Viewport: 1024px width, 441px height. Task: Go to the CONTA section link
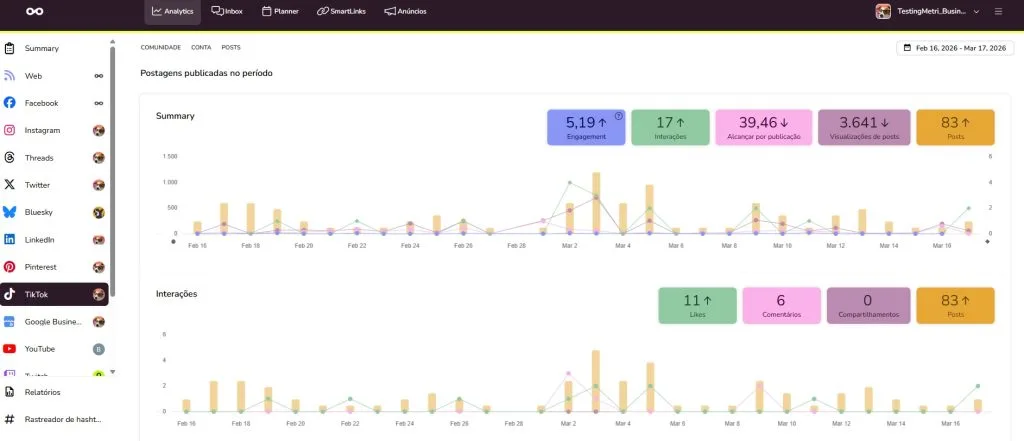click(x=201, y=47)
